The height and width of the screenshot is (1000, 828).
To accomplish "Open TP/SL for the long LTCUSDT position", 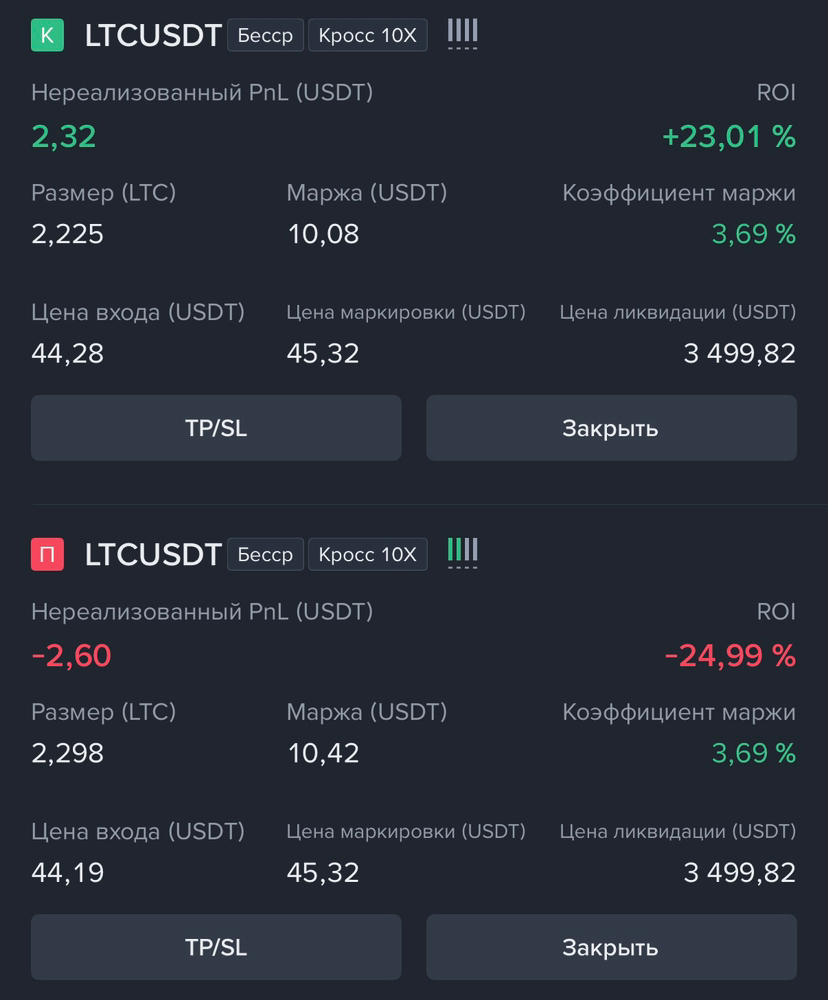I will 216,428.
